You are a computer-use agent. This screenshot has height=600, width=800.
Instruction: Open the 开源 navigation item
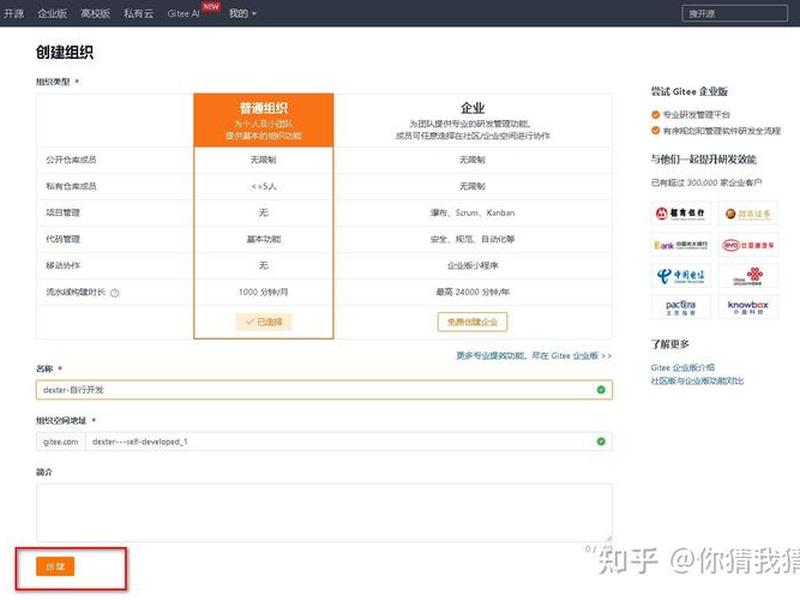point(14,13)
